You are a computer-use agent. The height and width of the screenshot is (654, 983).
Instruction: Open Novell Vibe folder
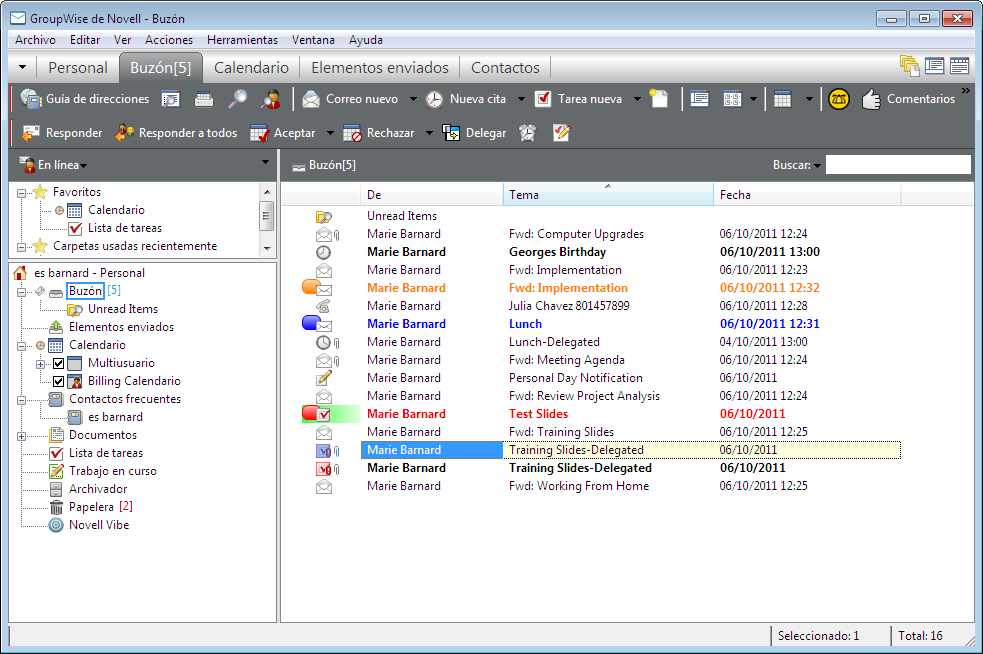pyautogui.click(x=98, y=525)
